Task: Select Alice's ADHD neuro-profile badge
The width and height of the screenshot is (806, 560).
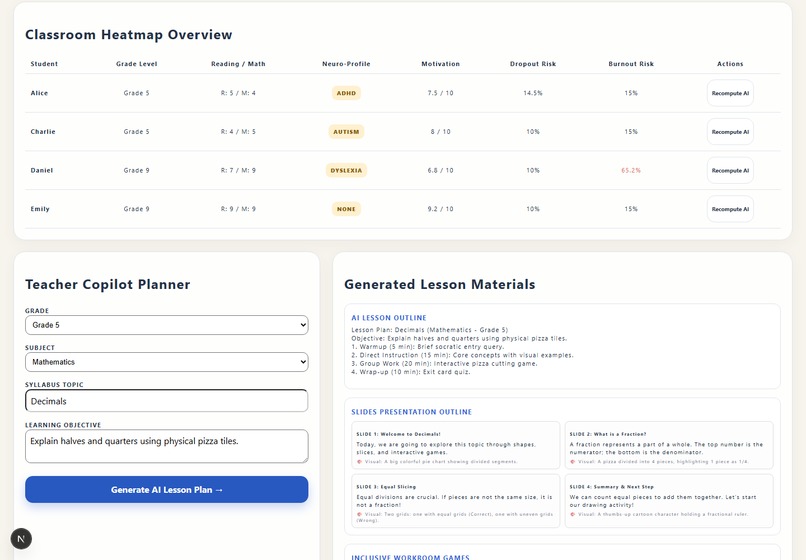Action: pos(346,93)
